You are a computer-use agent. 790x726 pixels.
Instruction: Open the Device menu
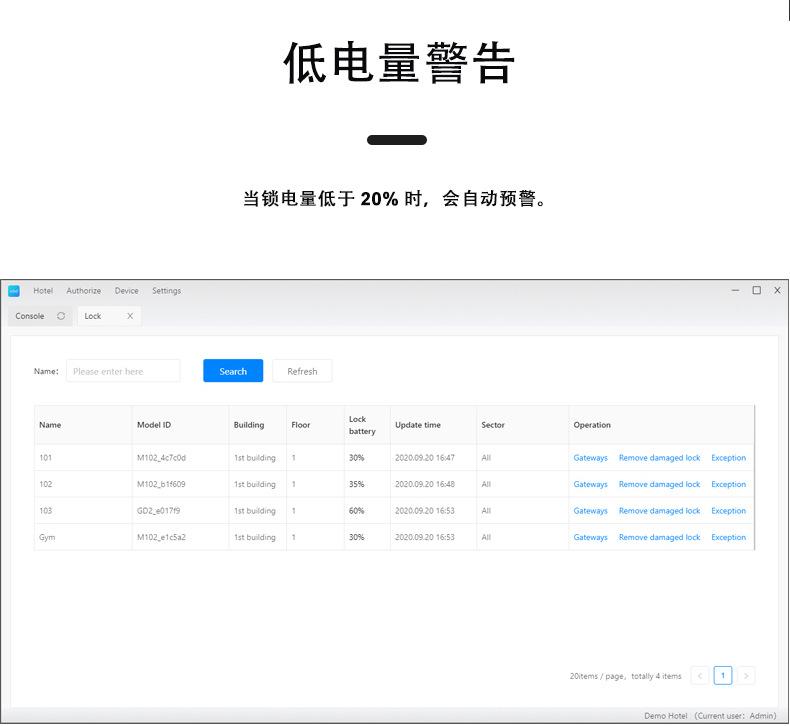[127, 291]
